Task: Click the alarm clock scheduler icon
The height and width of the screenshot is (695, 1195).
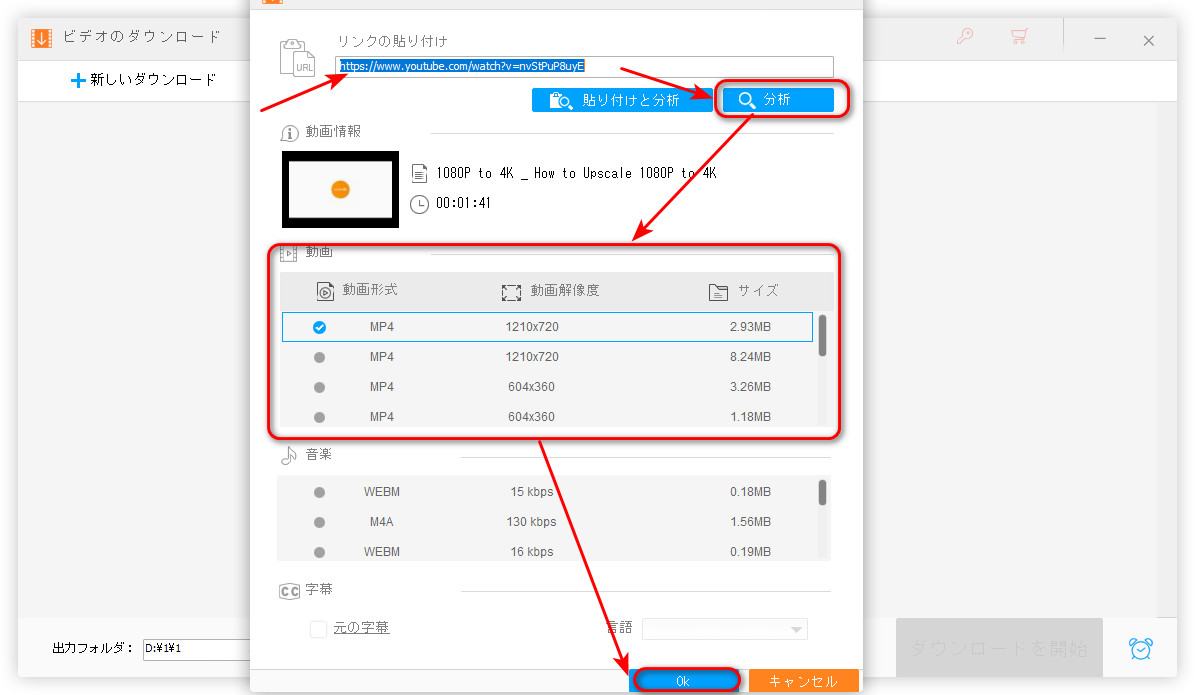Action: tap(1139, 648)
